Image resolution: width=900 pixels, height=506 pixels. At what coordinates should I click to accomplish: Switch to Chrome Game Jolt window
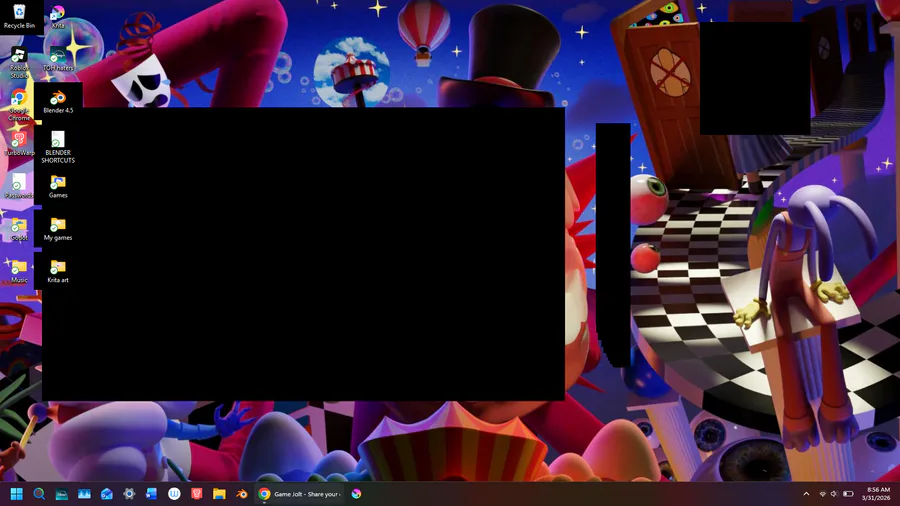pyautogui.click(x=299, y=494)
